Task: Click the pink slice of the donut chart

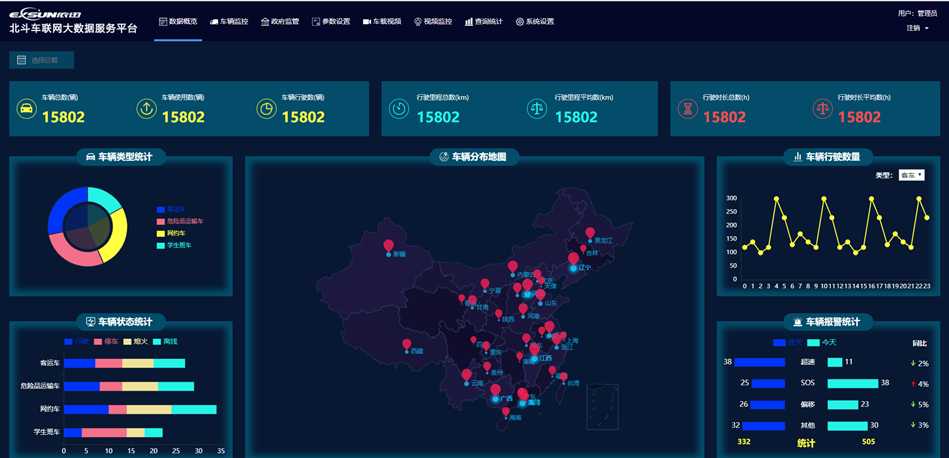Action: tap(73, 253)
